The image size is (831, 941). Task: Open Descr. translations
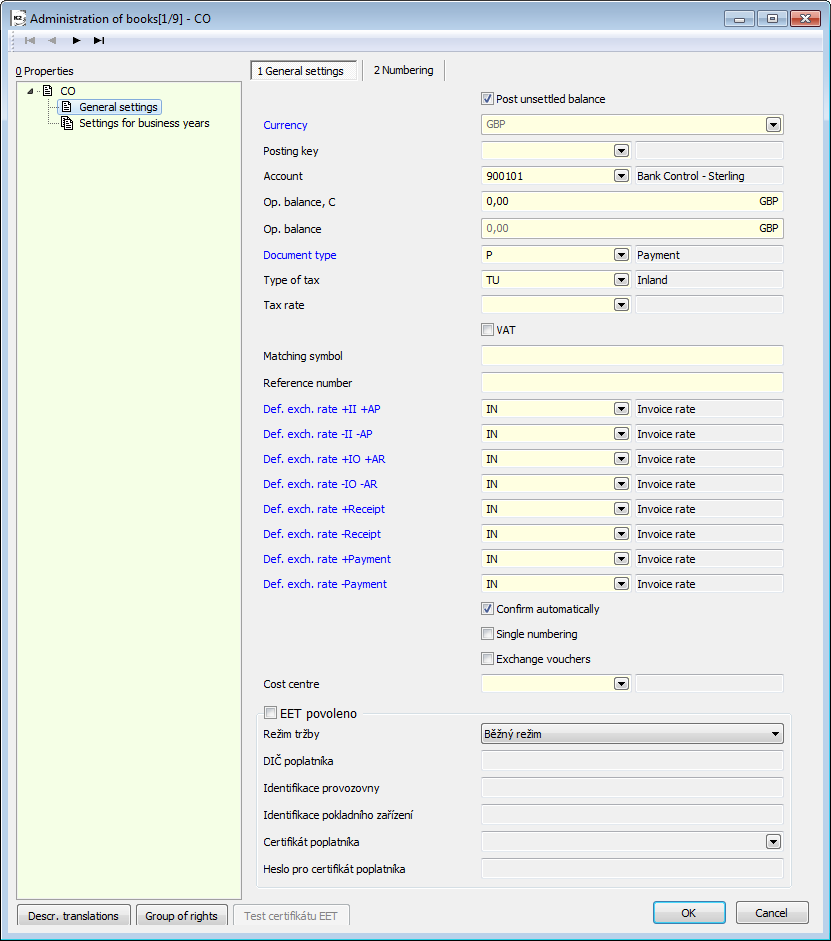(x=73, y=916)
